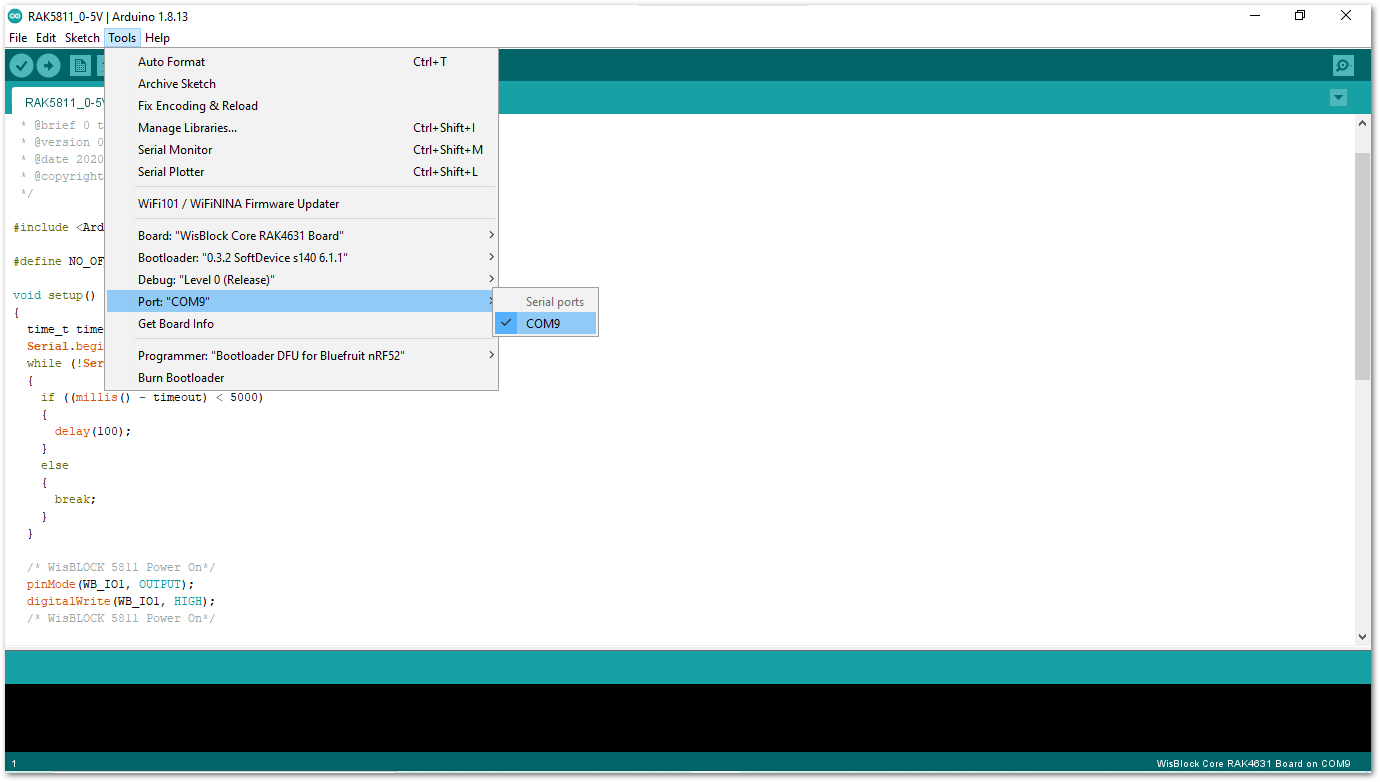
Task: Close the Arduino window
Action: 1346,16
